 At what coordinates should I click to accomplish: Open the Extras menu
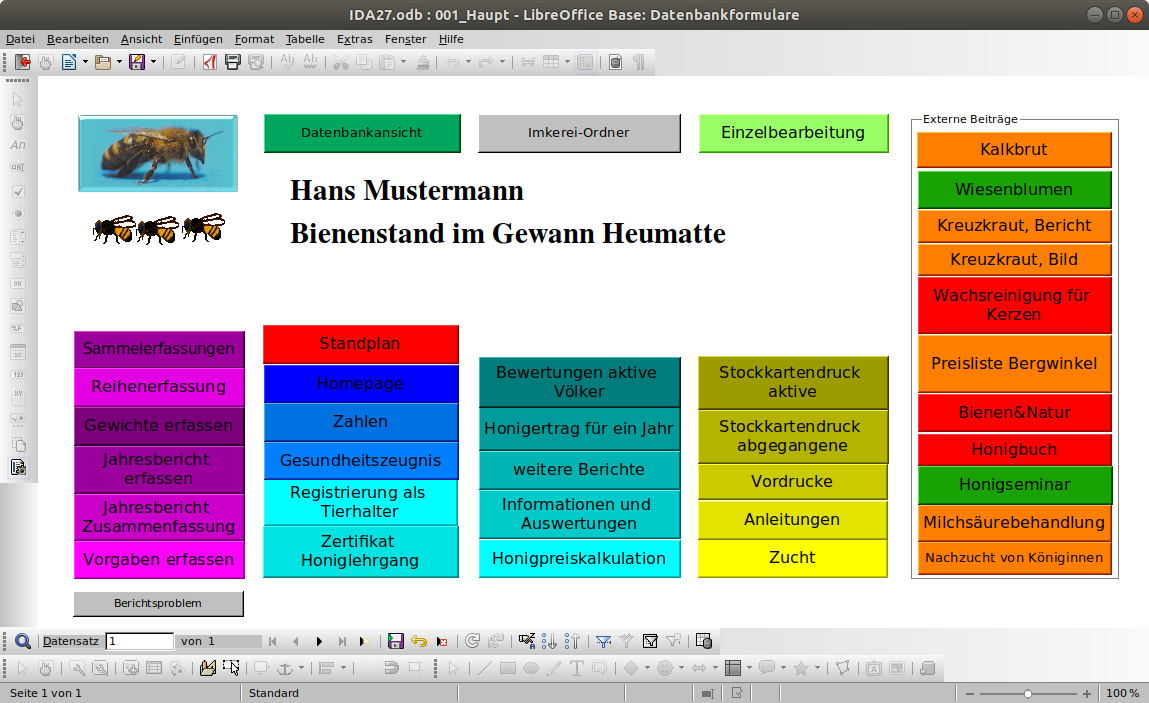[355, 40]
